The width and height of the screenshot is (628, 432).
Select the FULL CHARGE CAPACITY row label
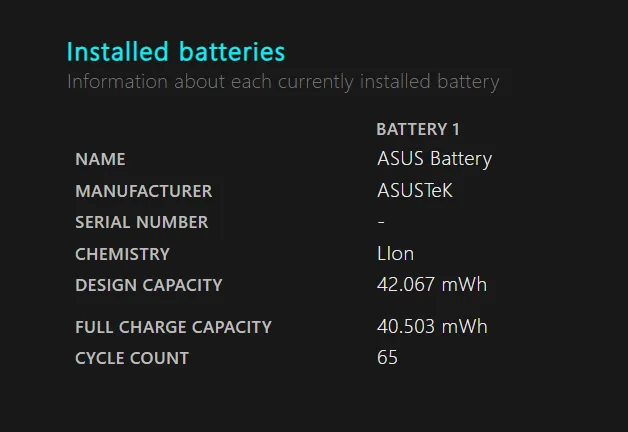173,327
